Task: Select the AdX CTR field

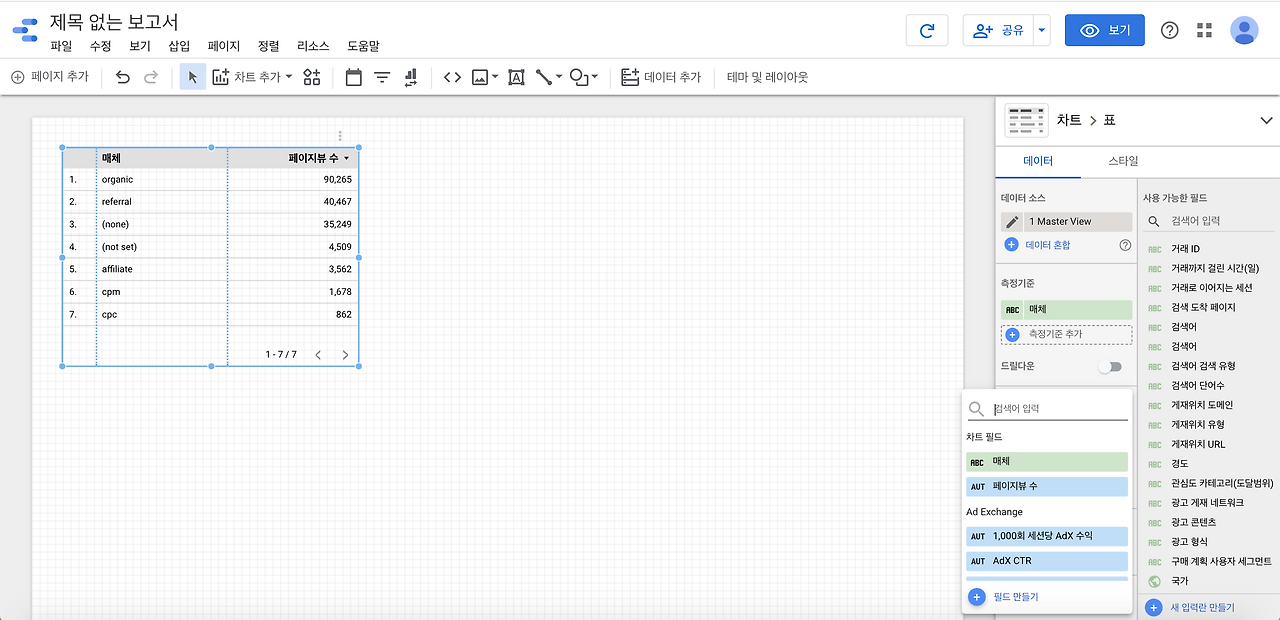Action: 1046,561
